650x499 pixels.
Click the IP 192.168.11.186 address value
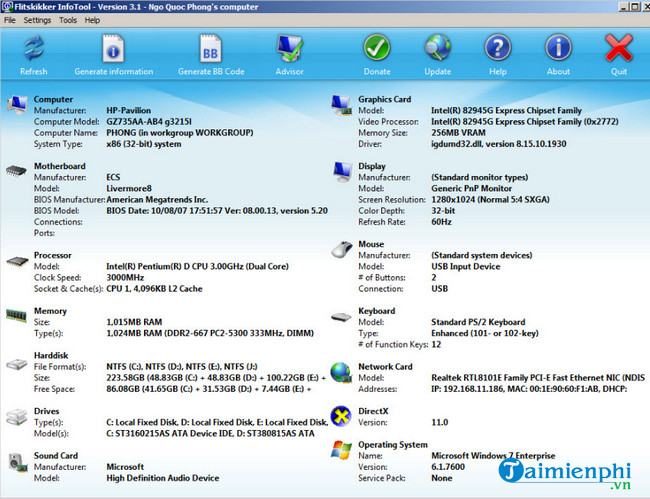tap(529, 389)
